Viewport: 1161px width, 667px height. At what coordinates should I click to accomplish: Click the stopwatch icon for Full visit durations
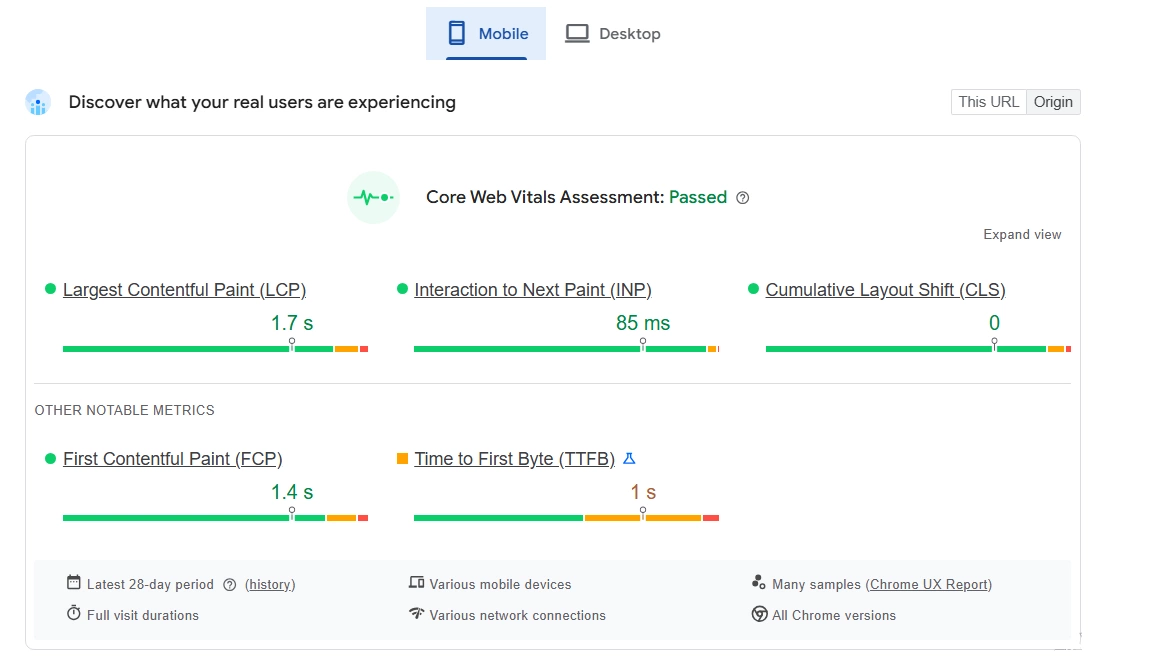pyautogui.click(x=73, y=614)
